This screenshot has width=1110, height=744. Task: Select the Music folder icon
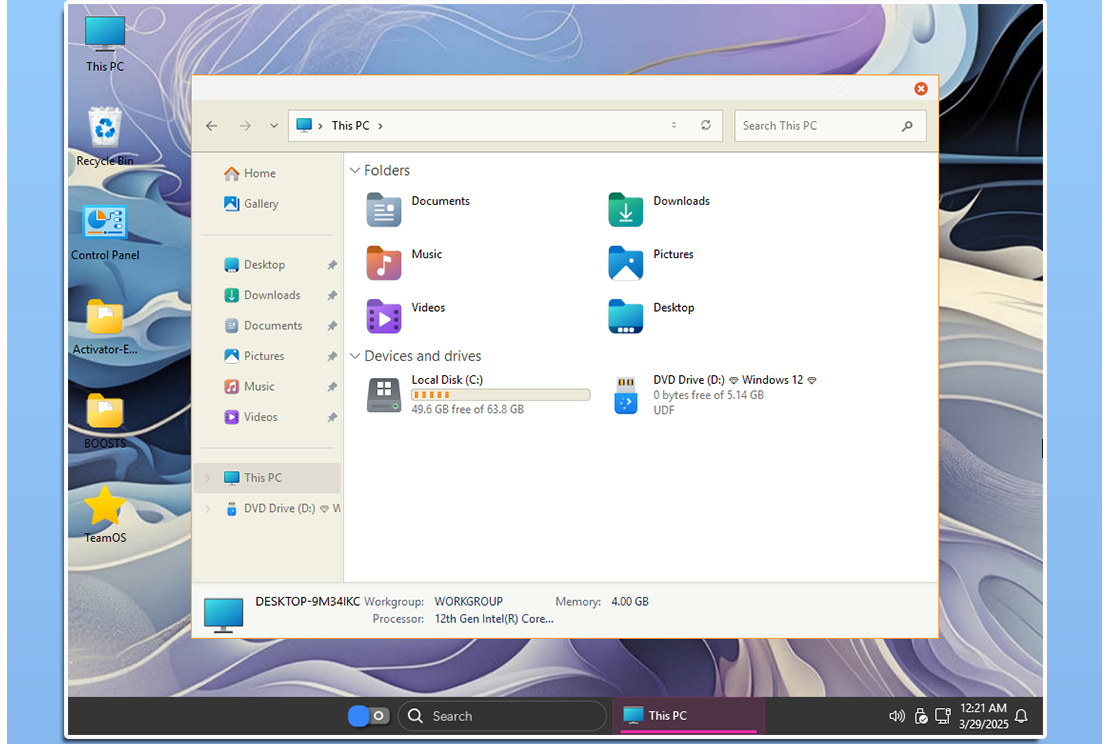click(x=384, y=263)
